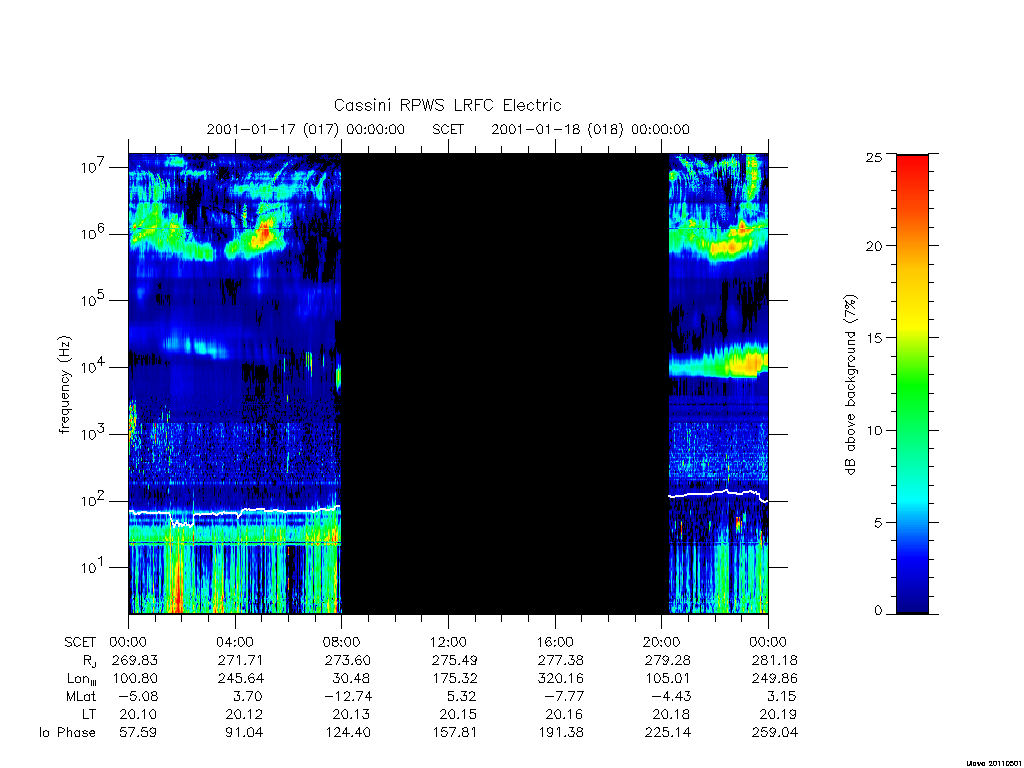Click the LT value '20.19'
This screenshot has height=768, width=1024.
[778, 715]
